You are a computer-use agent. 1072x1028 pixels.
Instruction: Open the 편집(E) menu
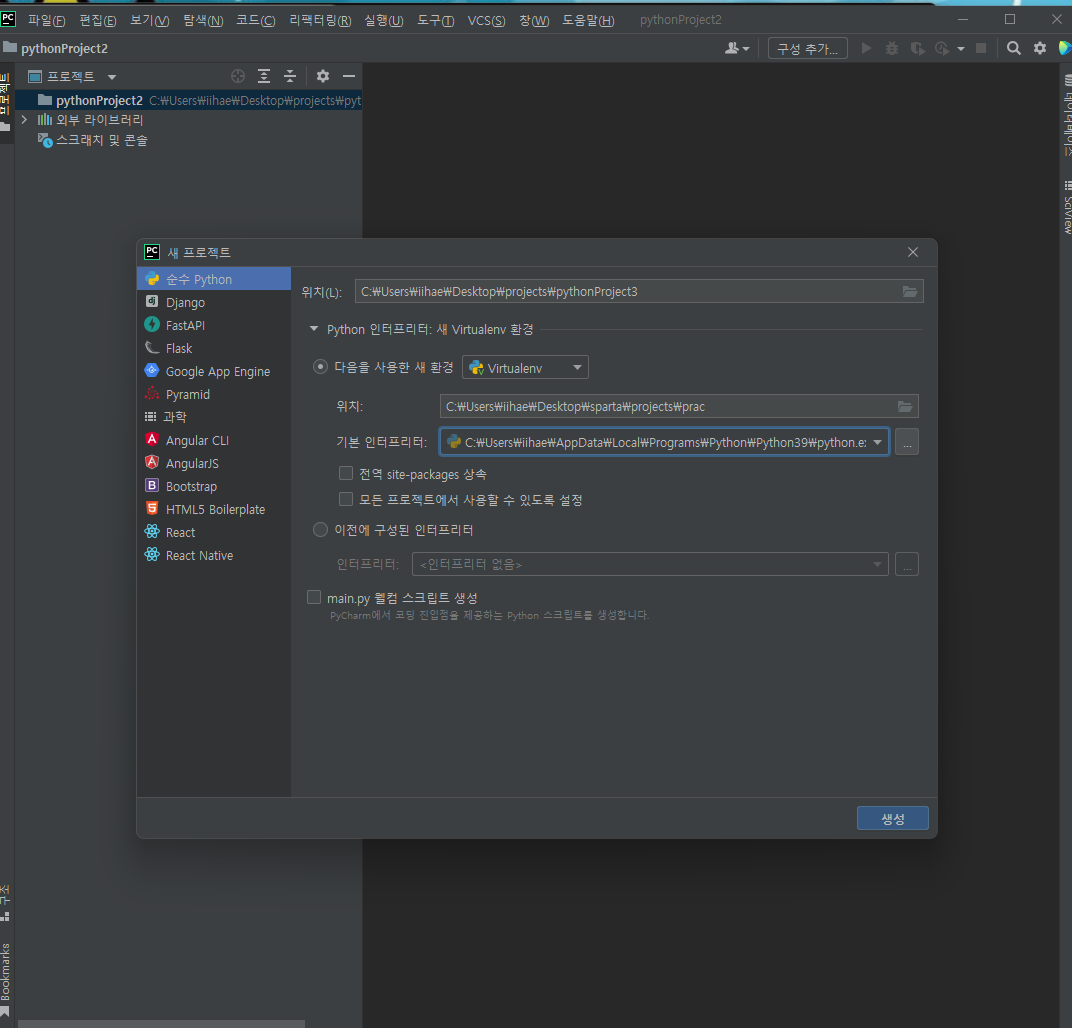tap(98, 21)
